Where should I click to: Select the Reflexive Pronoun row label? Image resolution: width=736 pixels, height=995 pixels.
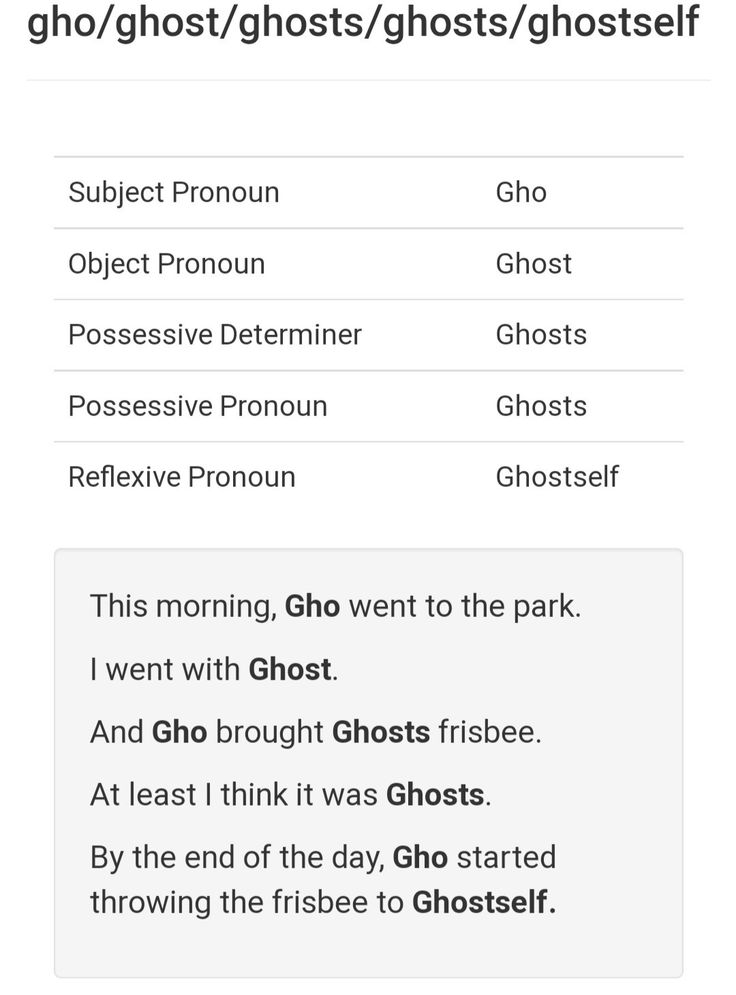(182, 477)
